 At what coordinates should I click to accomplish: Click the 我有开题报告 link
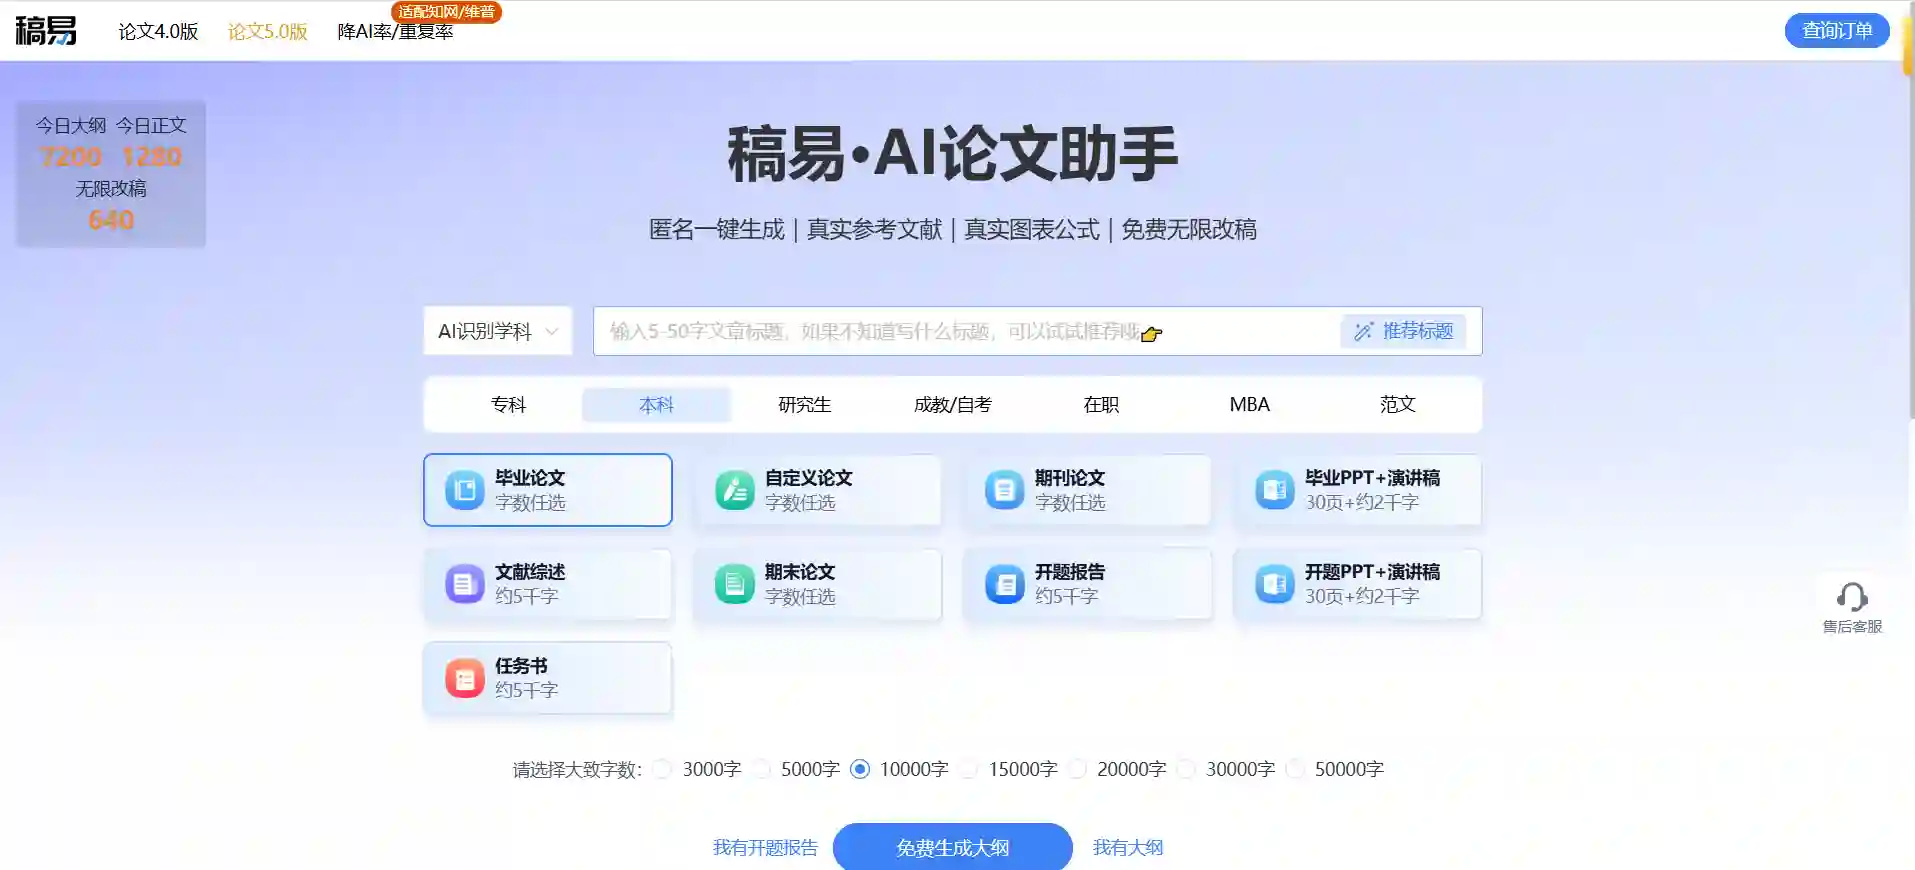coord(765,848)
